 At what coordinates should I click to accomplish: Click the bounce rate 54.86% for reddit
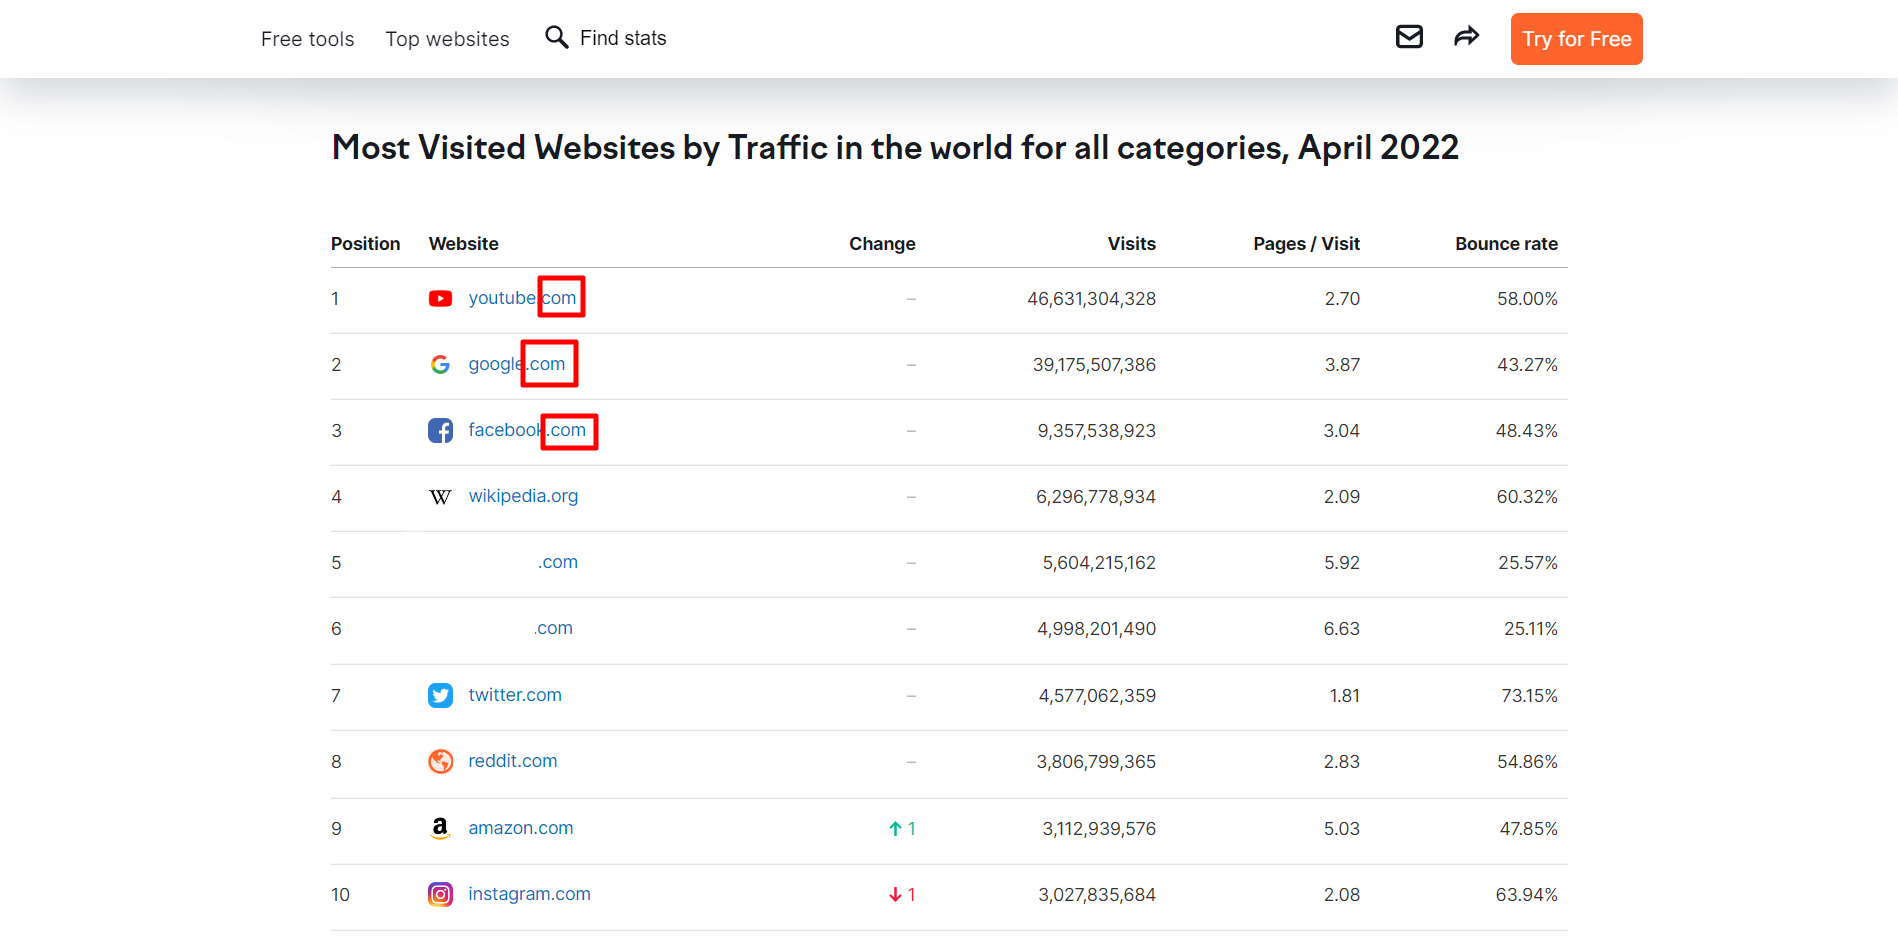(1527, 762)
